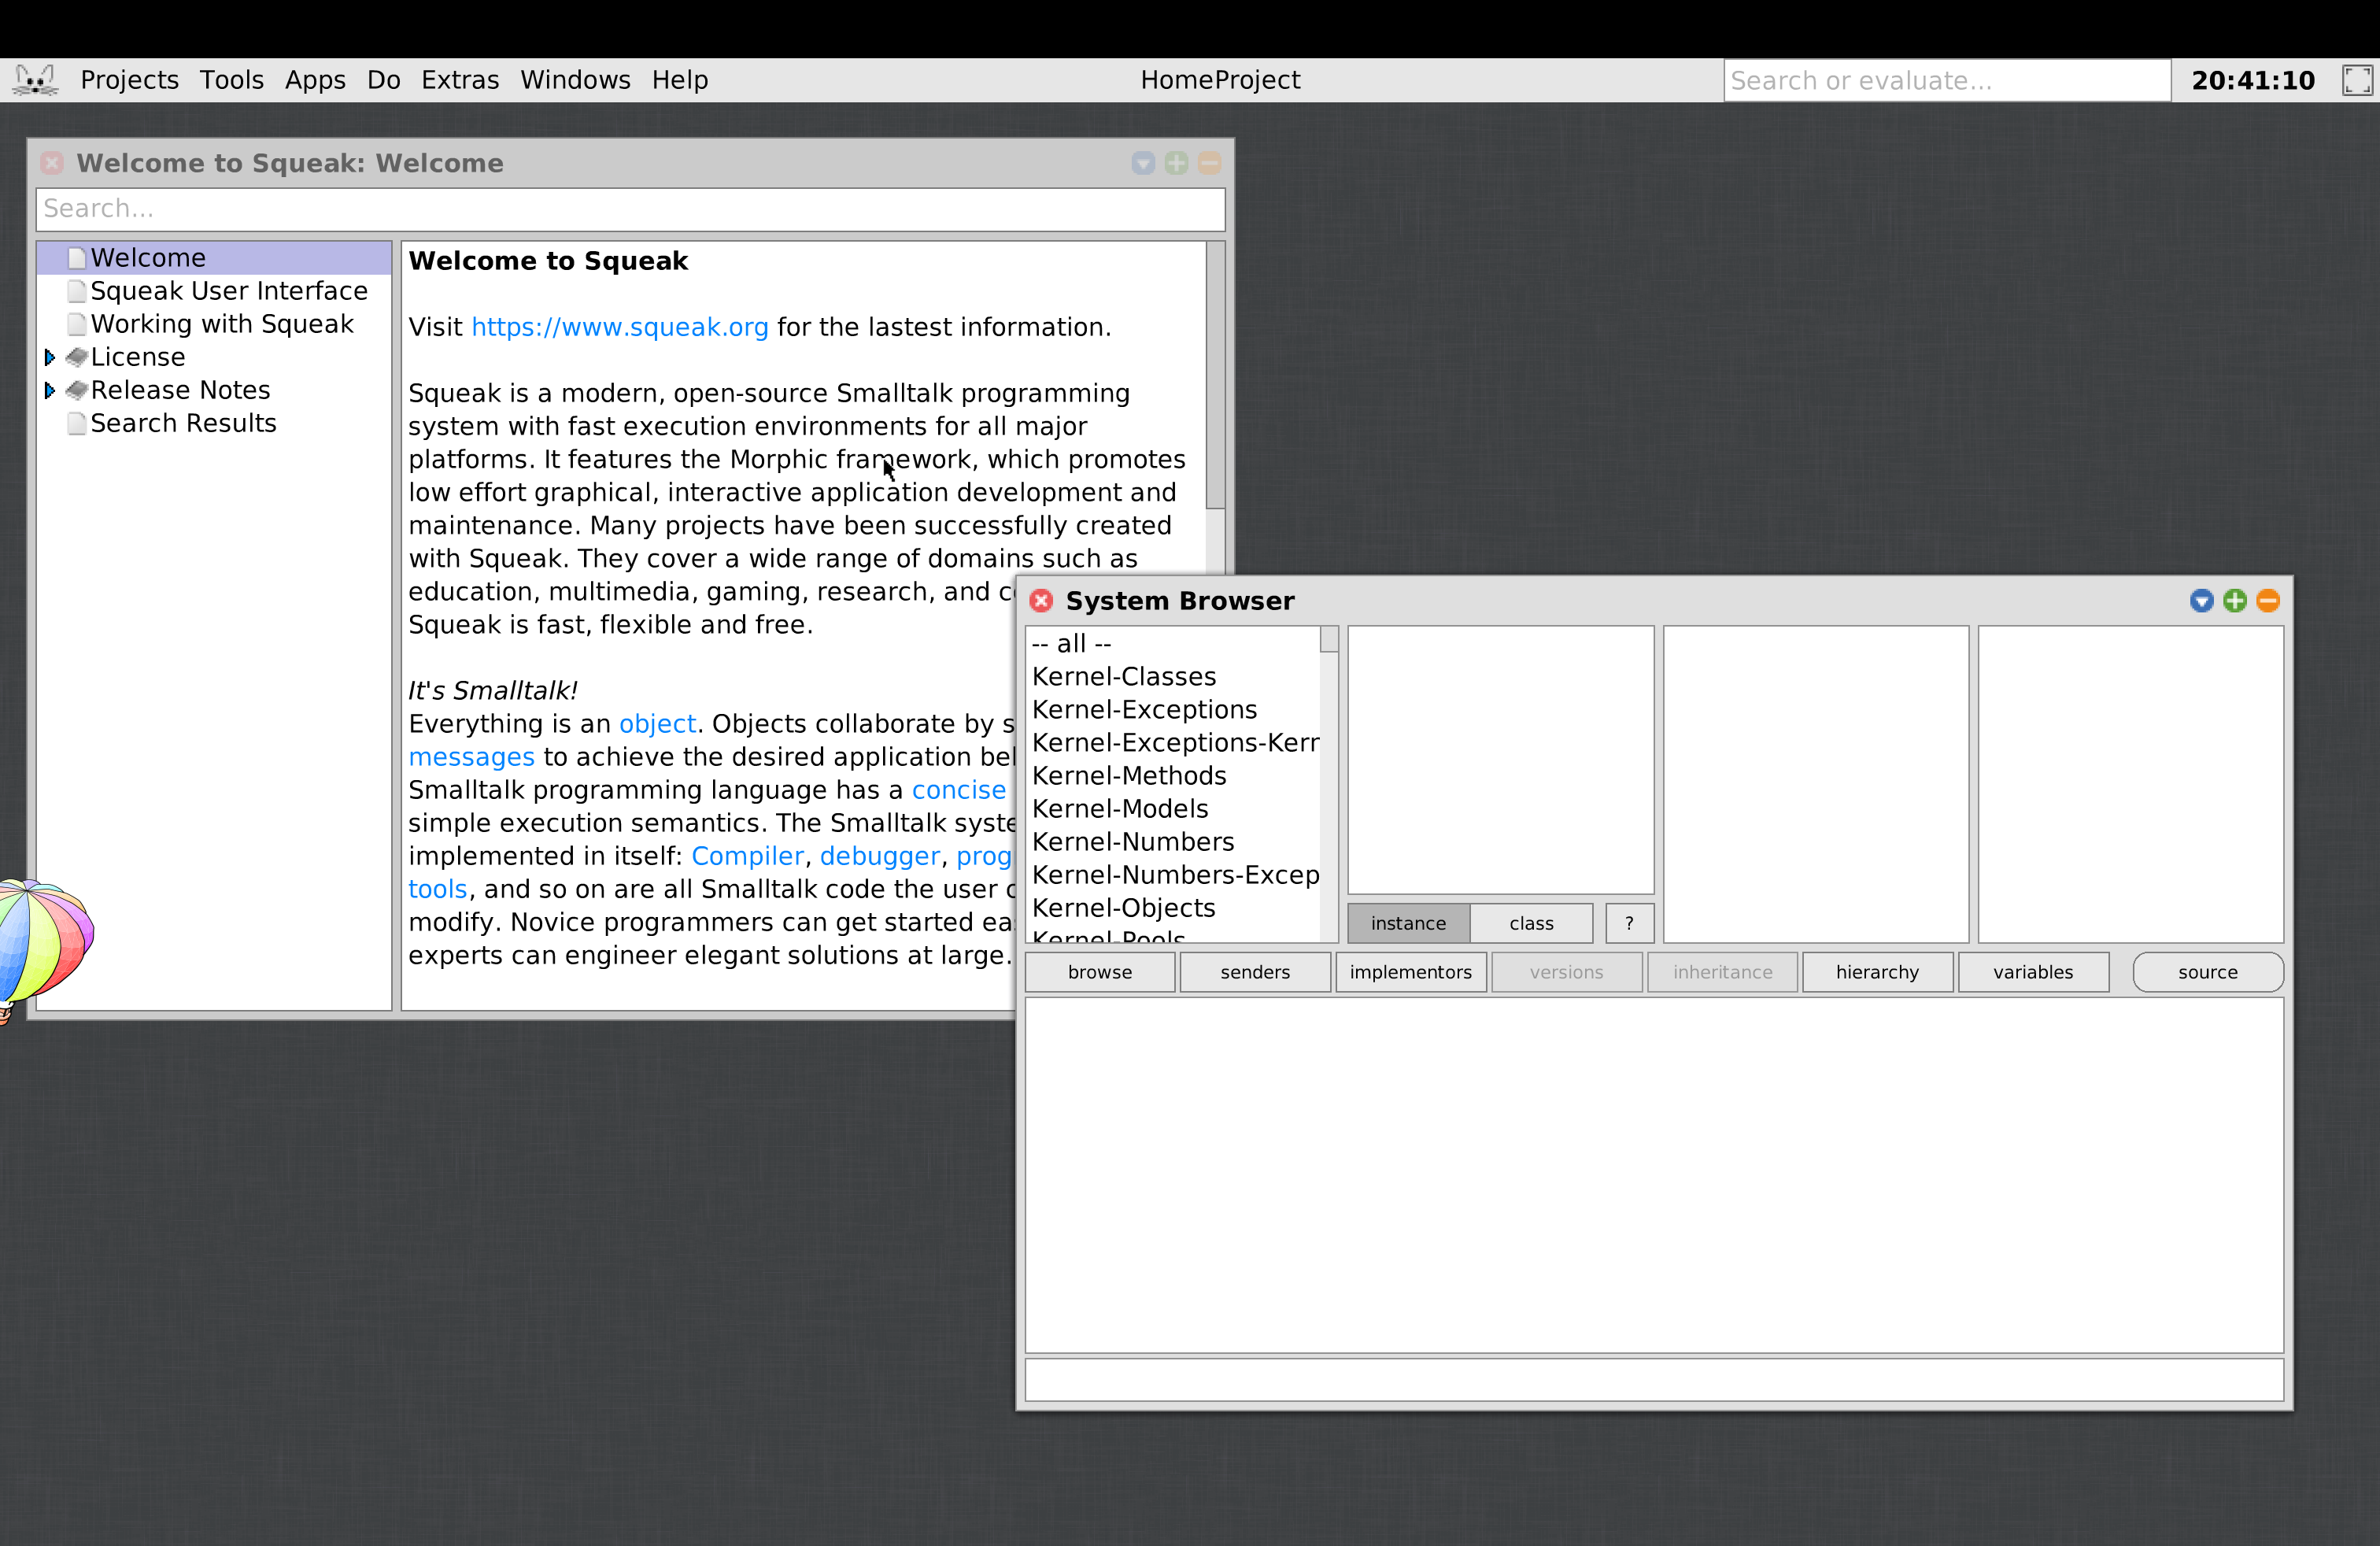The width and height of the screenshot is (2380, 1546).
Task: Expand the Release Notes tree node
Action: pyautogui.click(x=49, y=390)
